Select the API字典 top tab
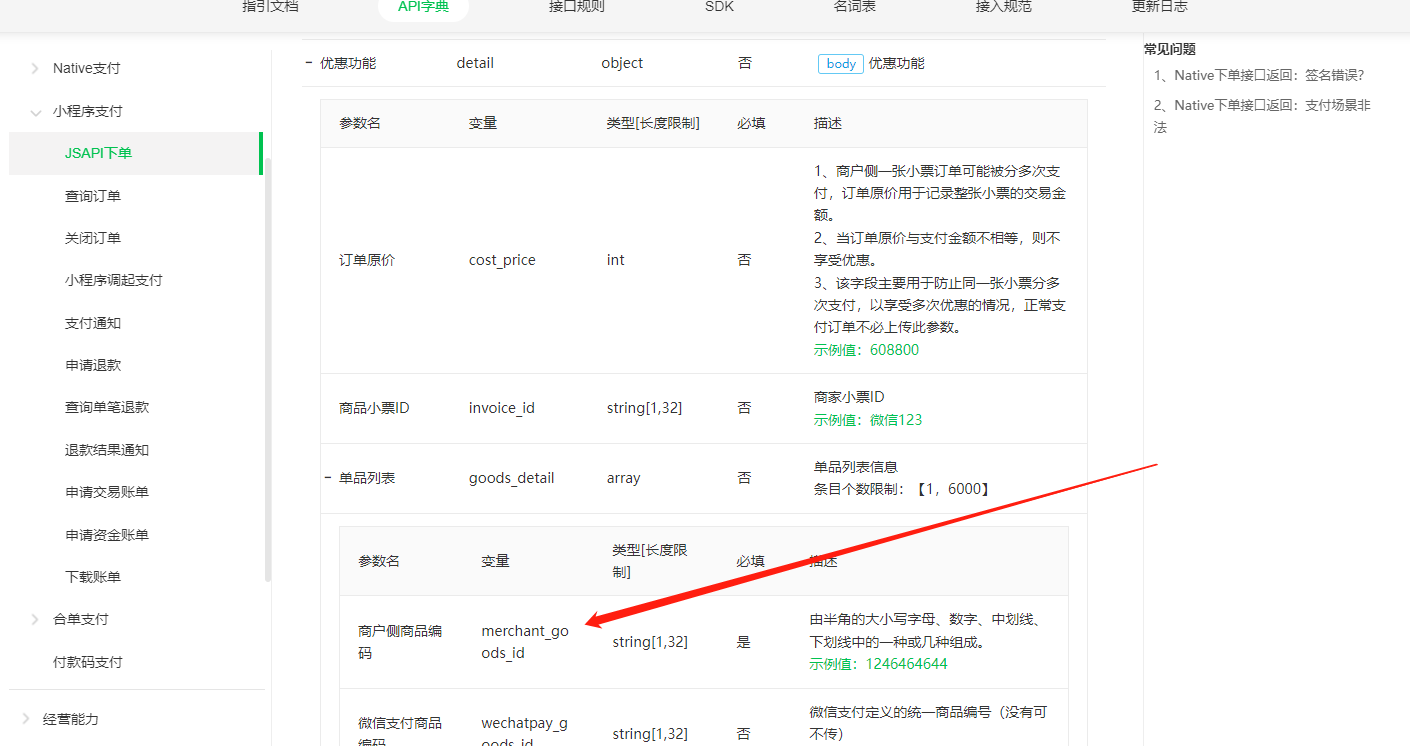This screenshot has width=1410, height=746. tap(424, 7)
